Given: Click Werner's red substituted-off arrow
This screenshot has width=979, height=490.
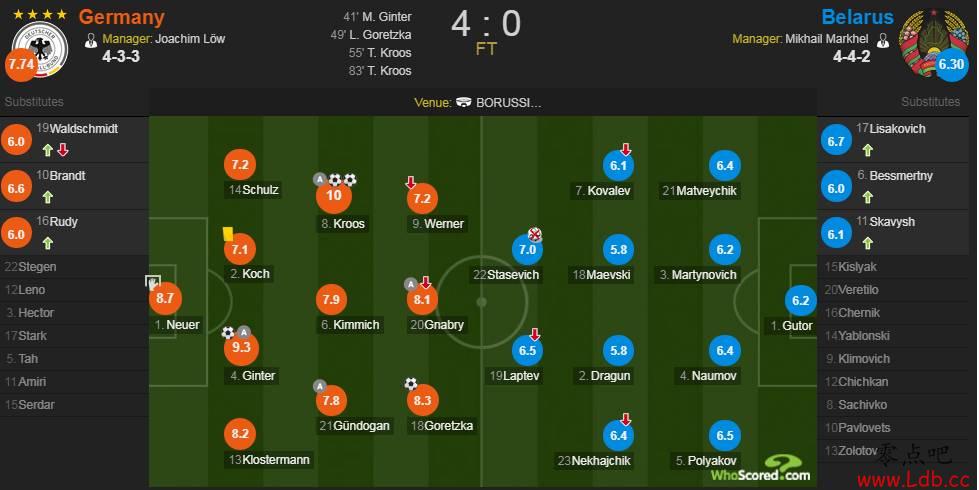Looking at the screenshot, I should click(410, 182).
